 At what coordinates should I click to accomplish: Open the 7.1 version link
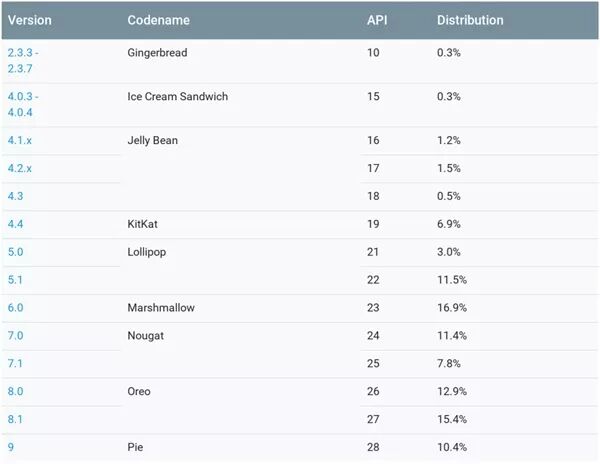[x=15, y=364]
